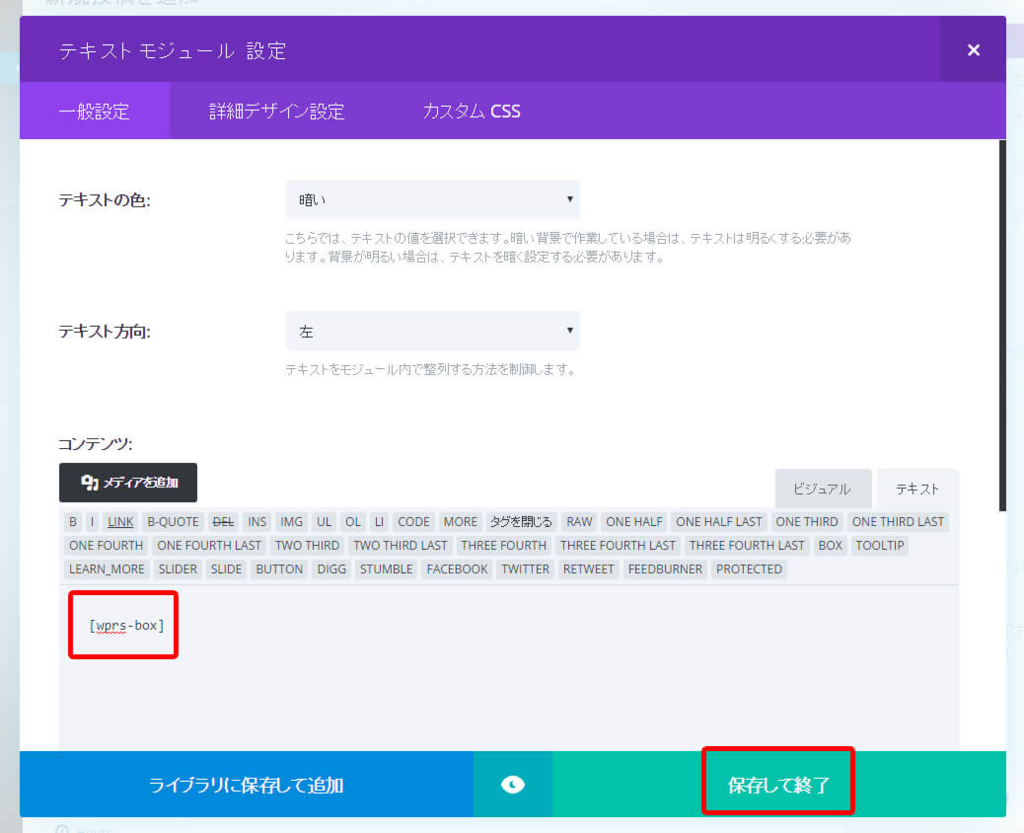
Task: Open the カスタム CSS tab
Action: click(471, 111)
